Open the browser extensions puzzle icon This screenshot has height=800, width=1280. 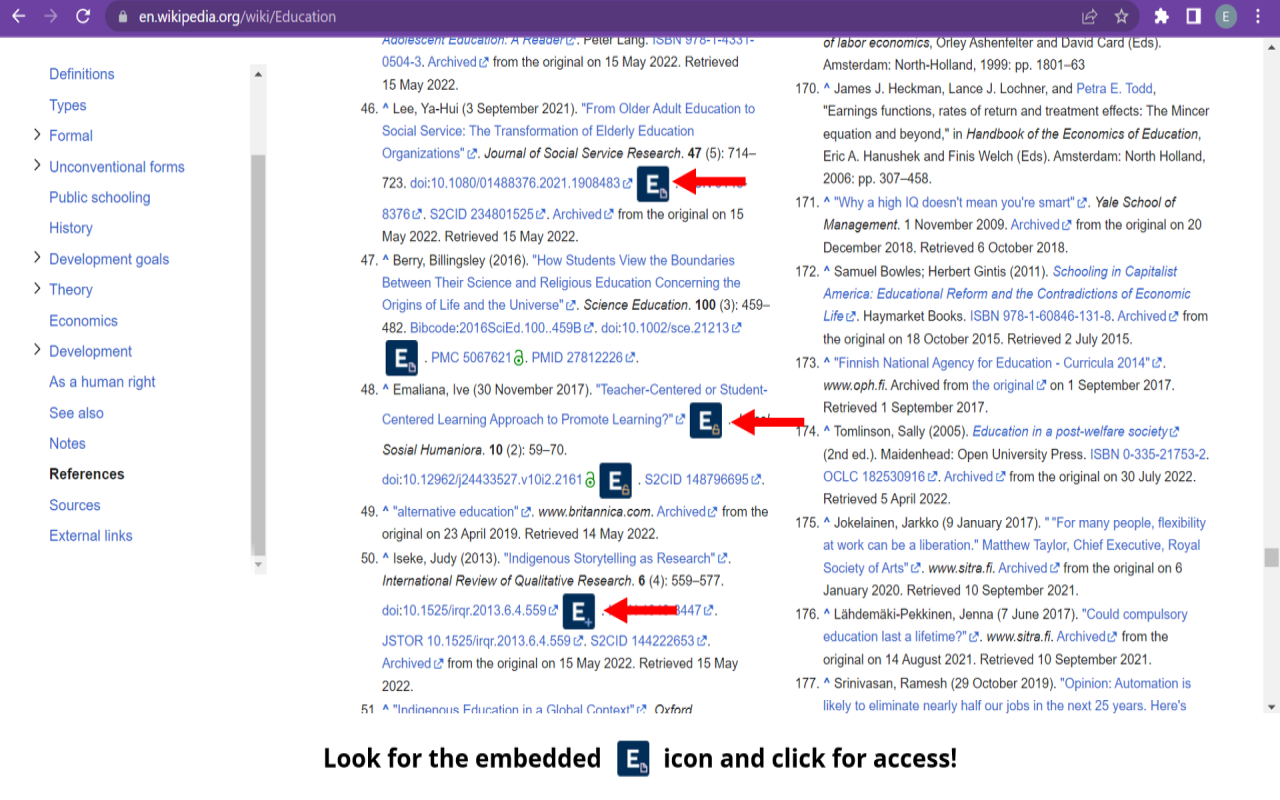(x=1163, y=16)
